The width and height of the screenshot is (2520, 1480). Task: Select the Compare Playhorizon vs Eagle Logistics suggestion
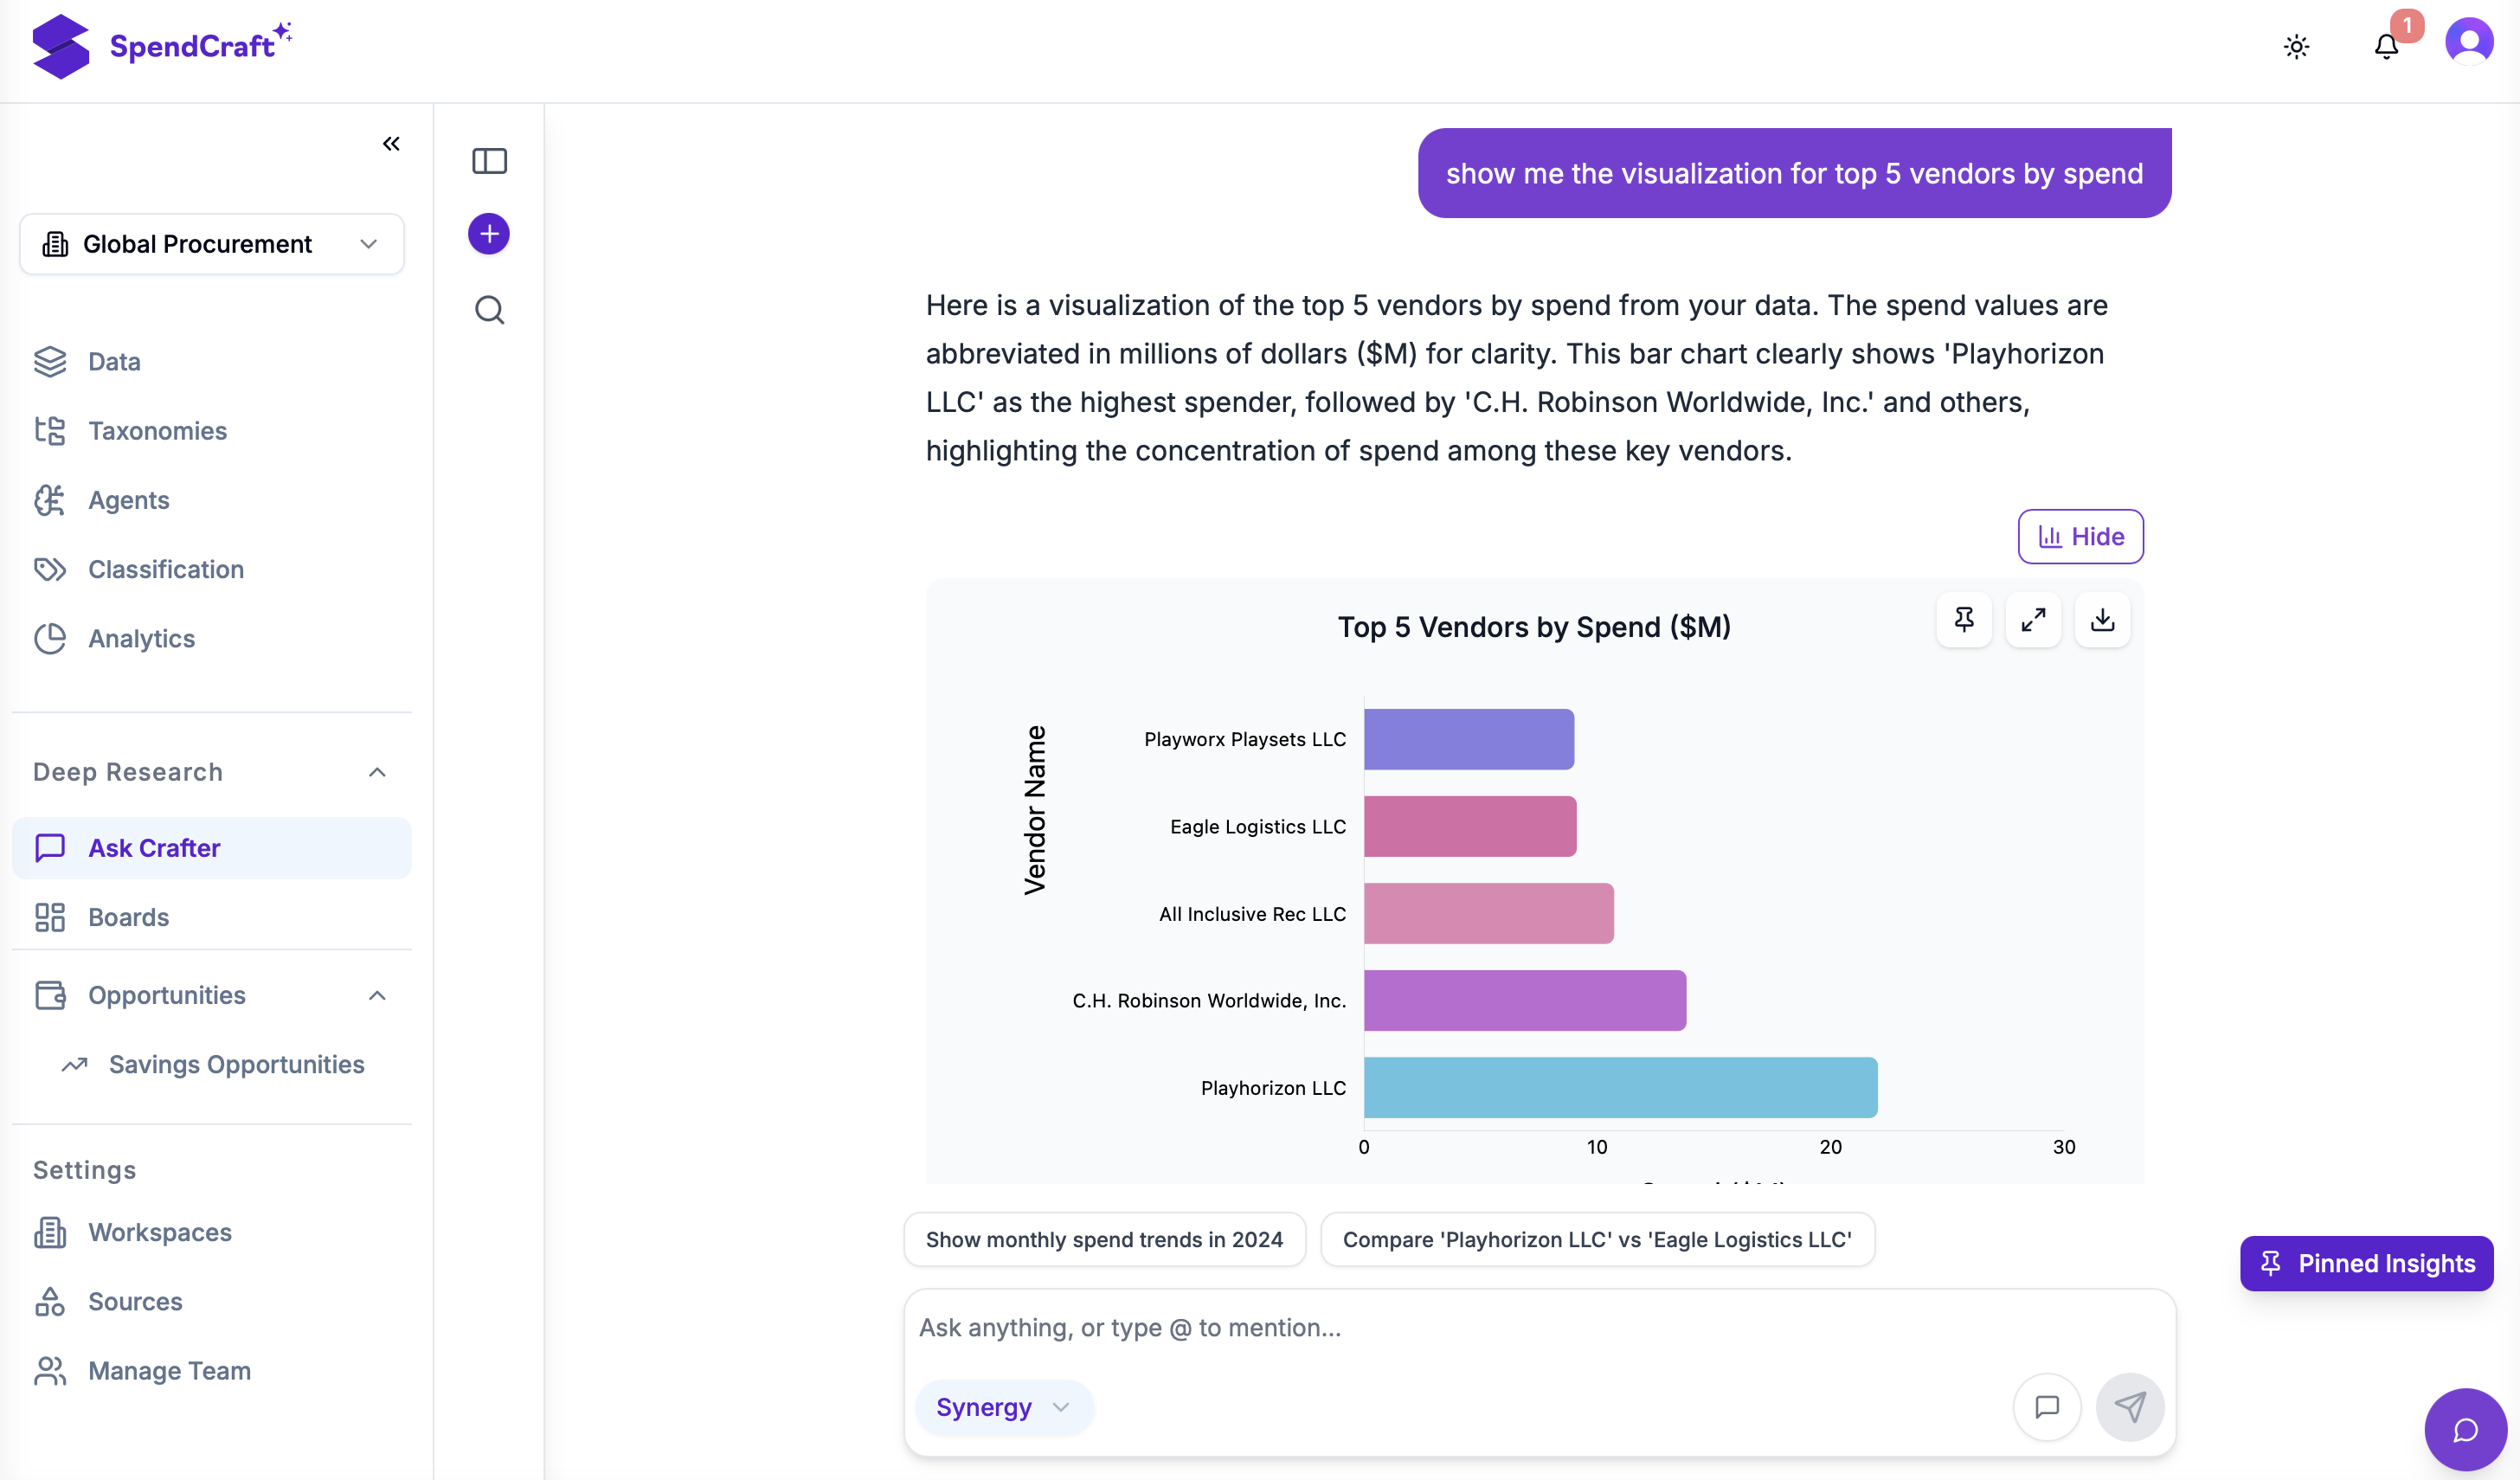[1597, 1239]
